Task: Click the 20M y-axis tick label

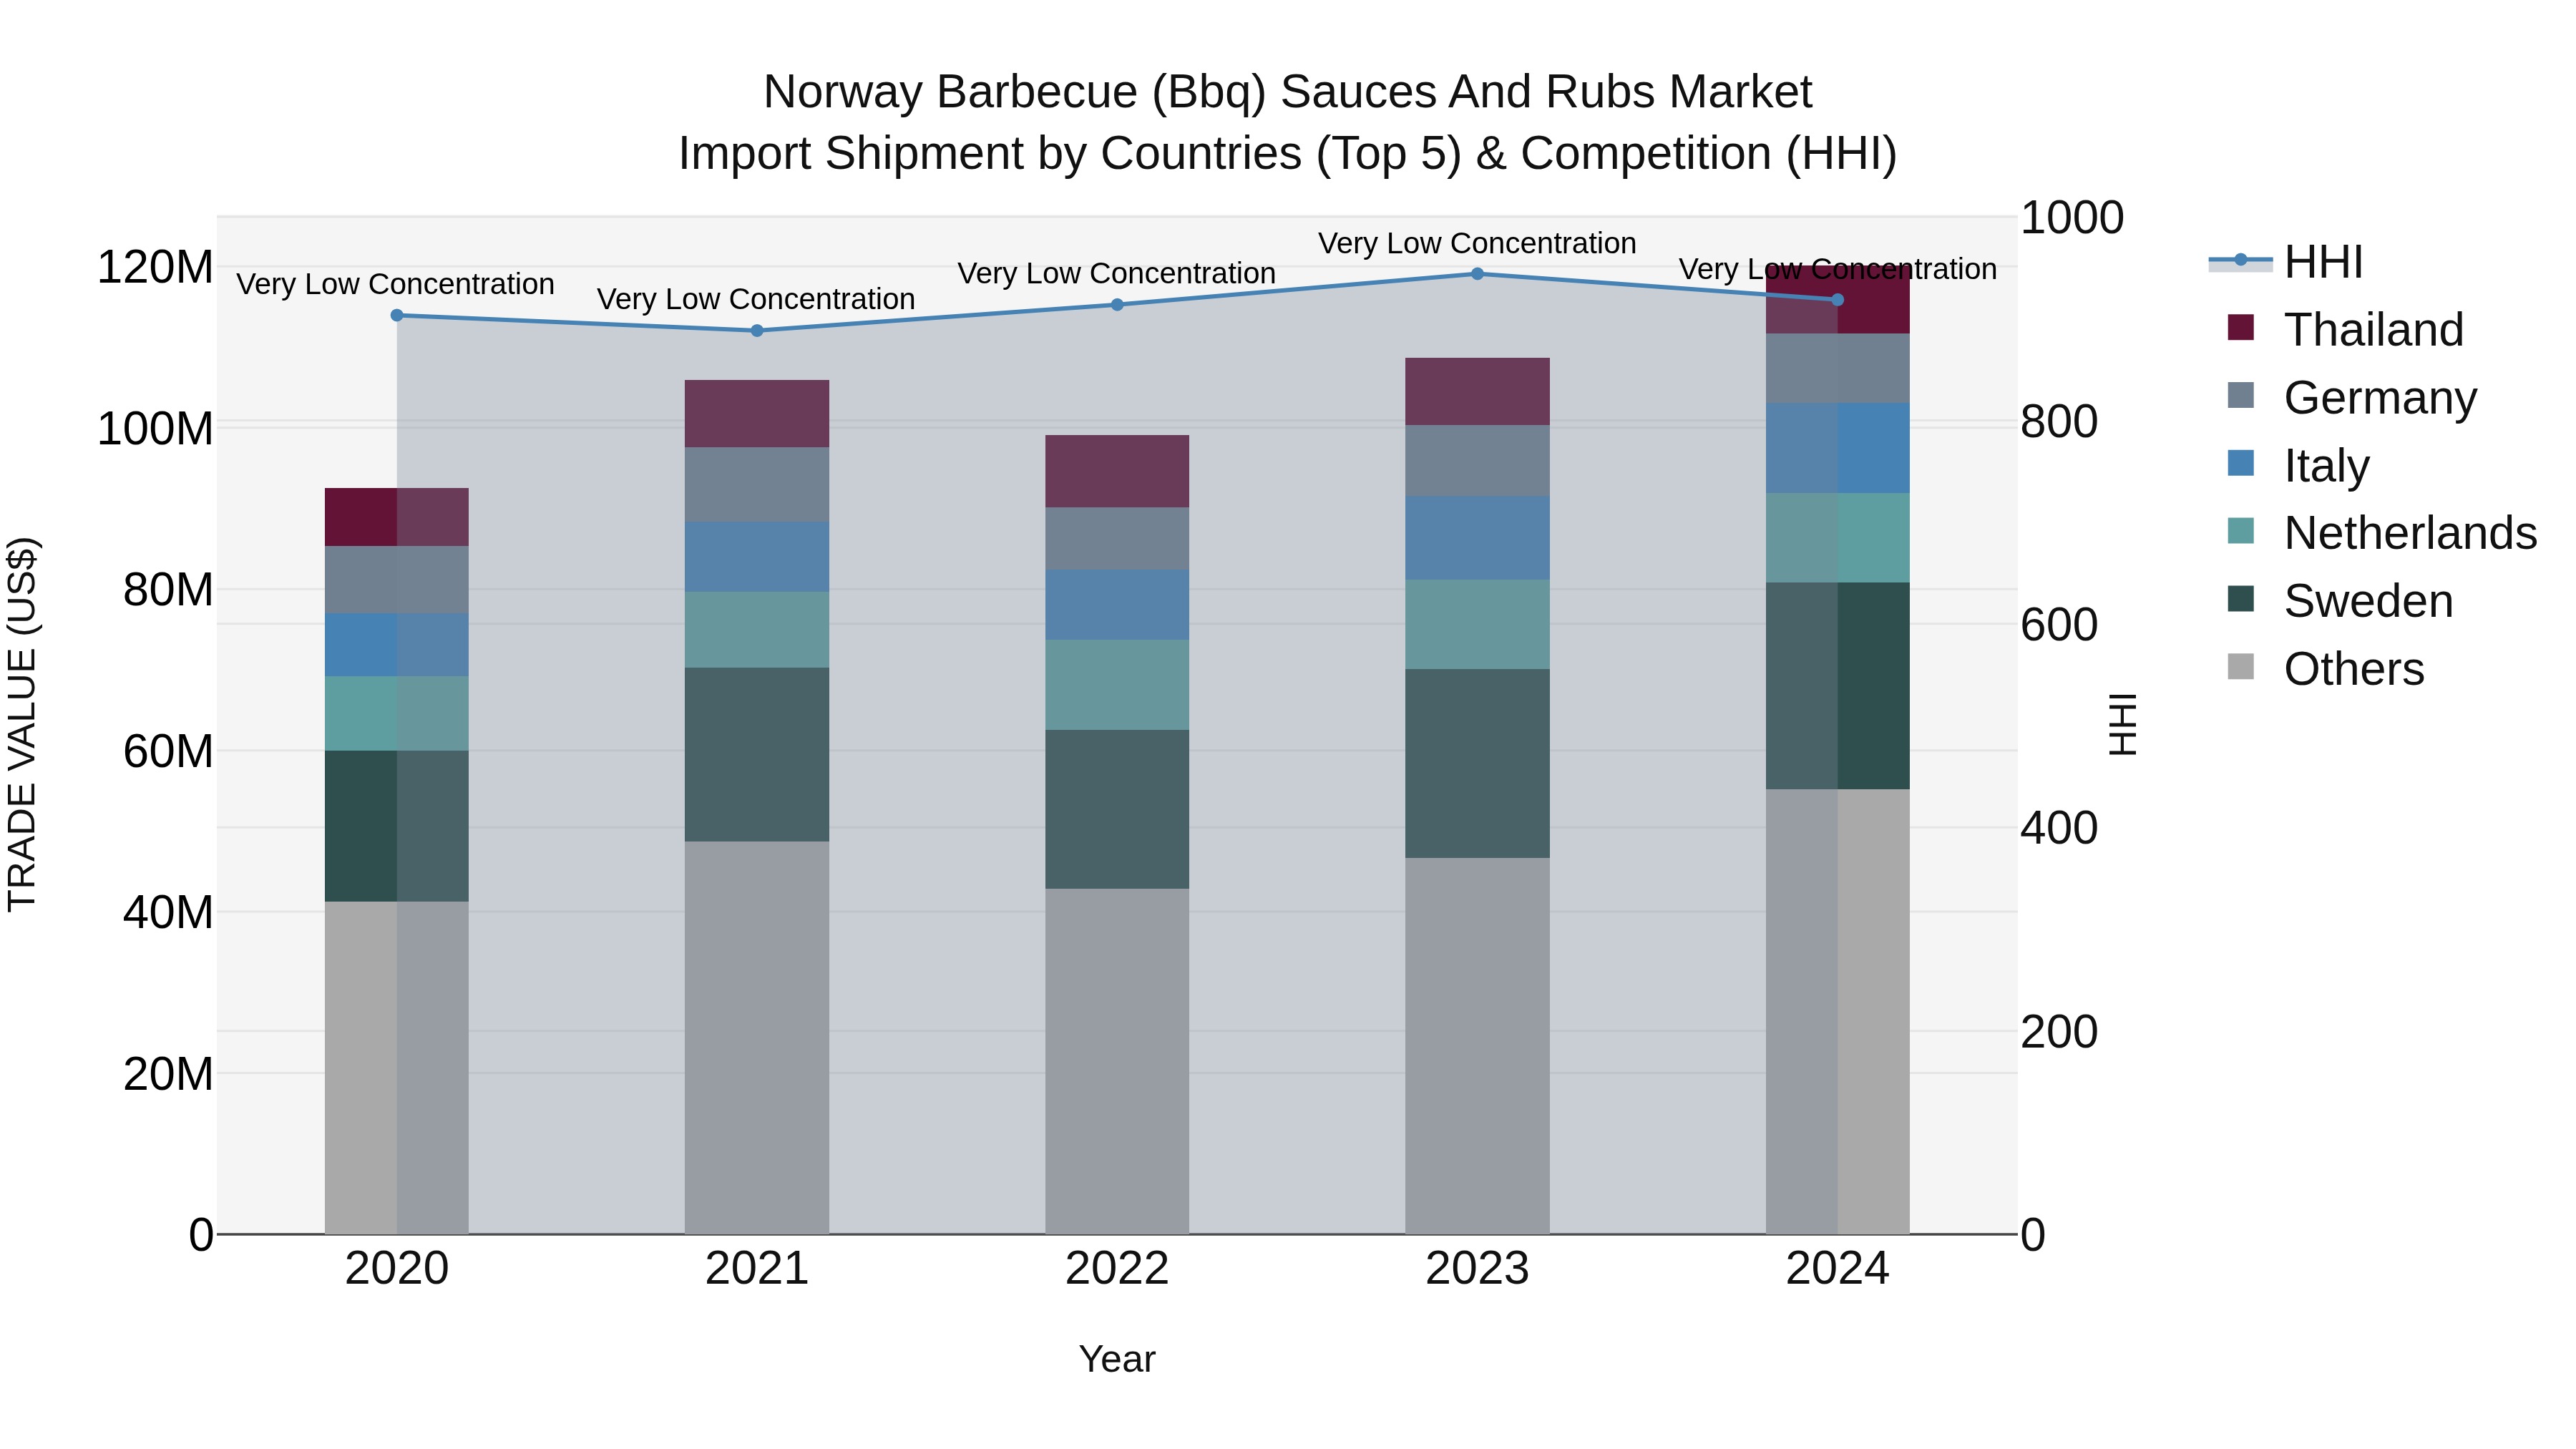Action: (168, 1074)
